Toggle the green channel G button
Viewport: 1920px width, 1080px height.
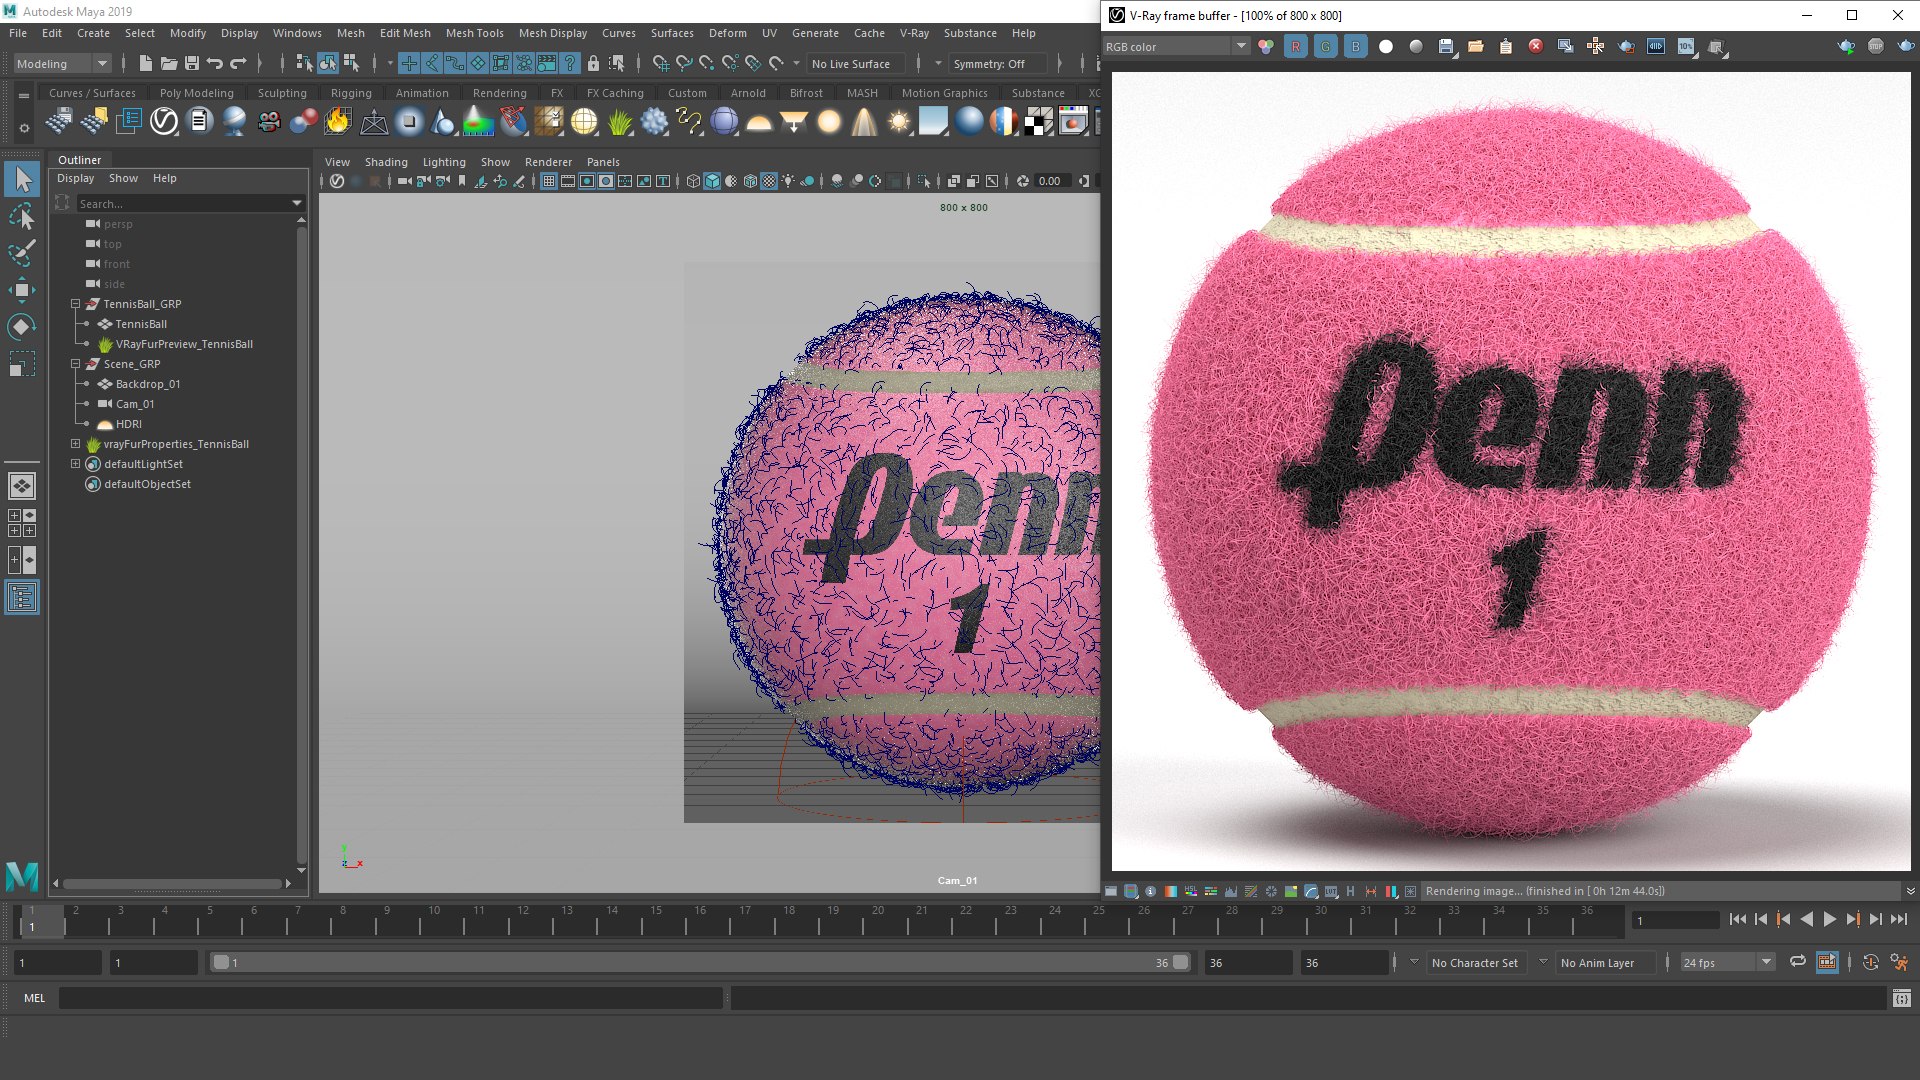point(1326,46)
